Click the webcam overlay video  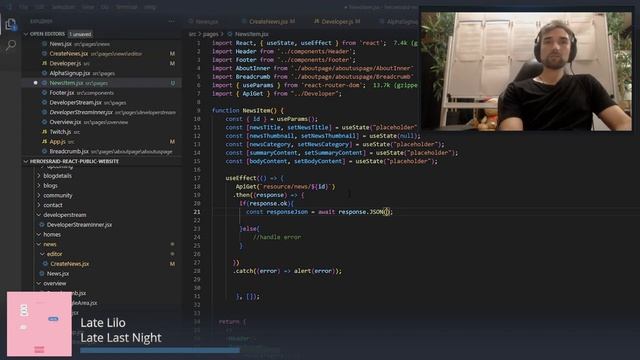(526, 71)
